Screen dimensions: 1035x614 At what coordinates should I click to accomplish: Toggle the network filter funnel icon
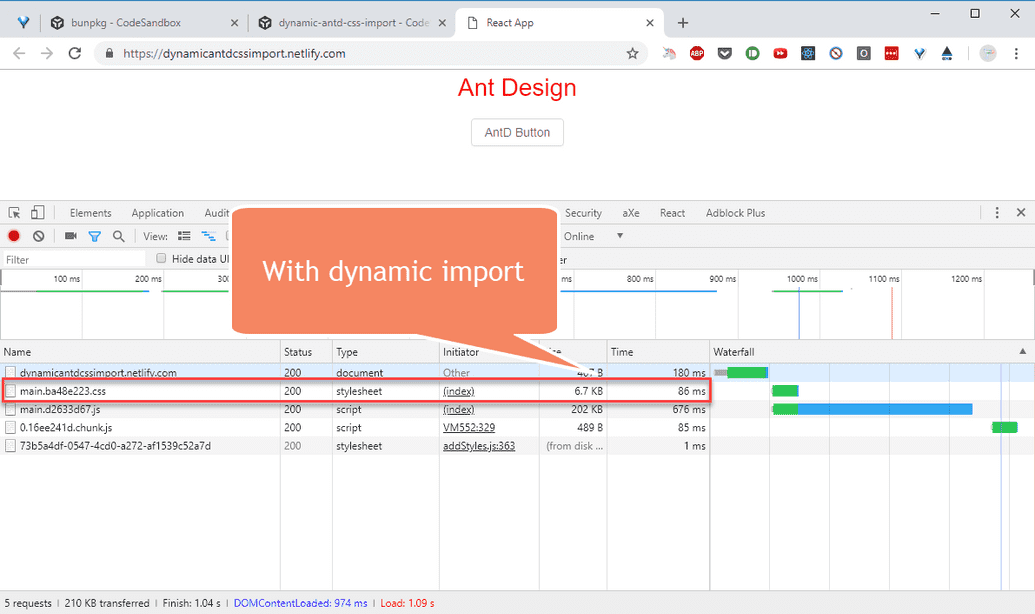point(95,236)
